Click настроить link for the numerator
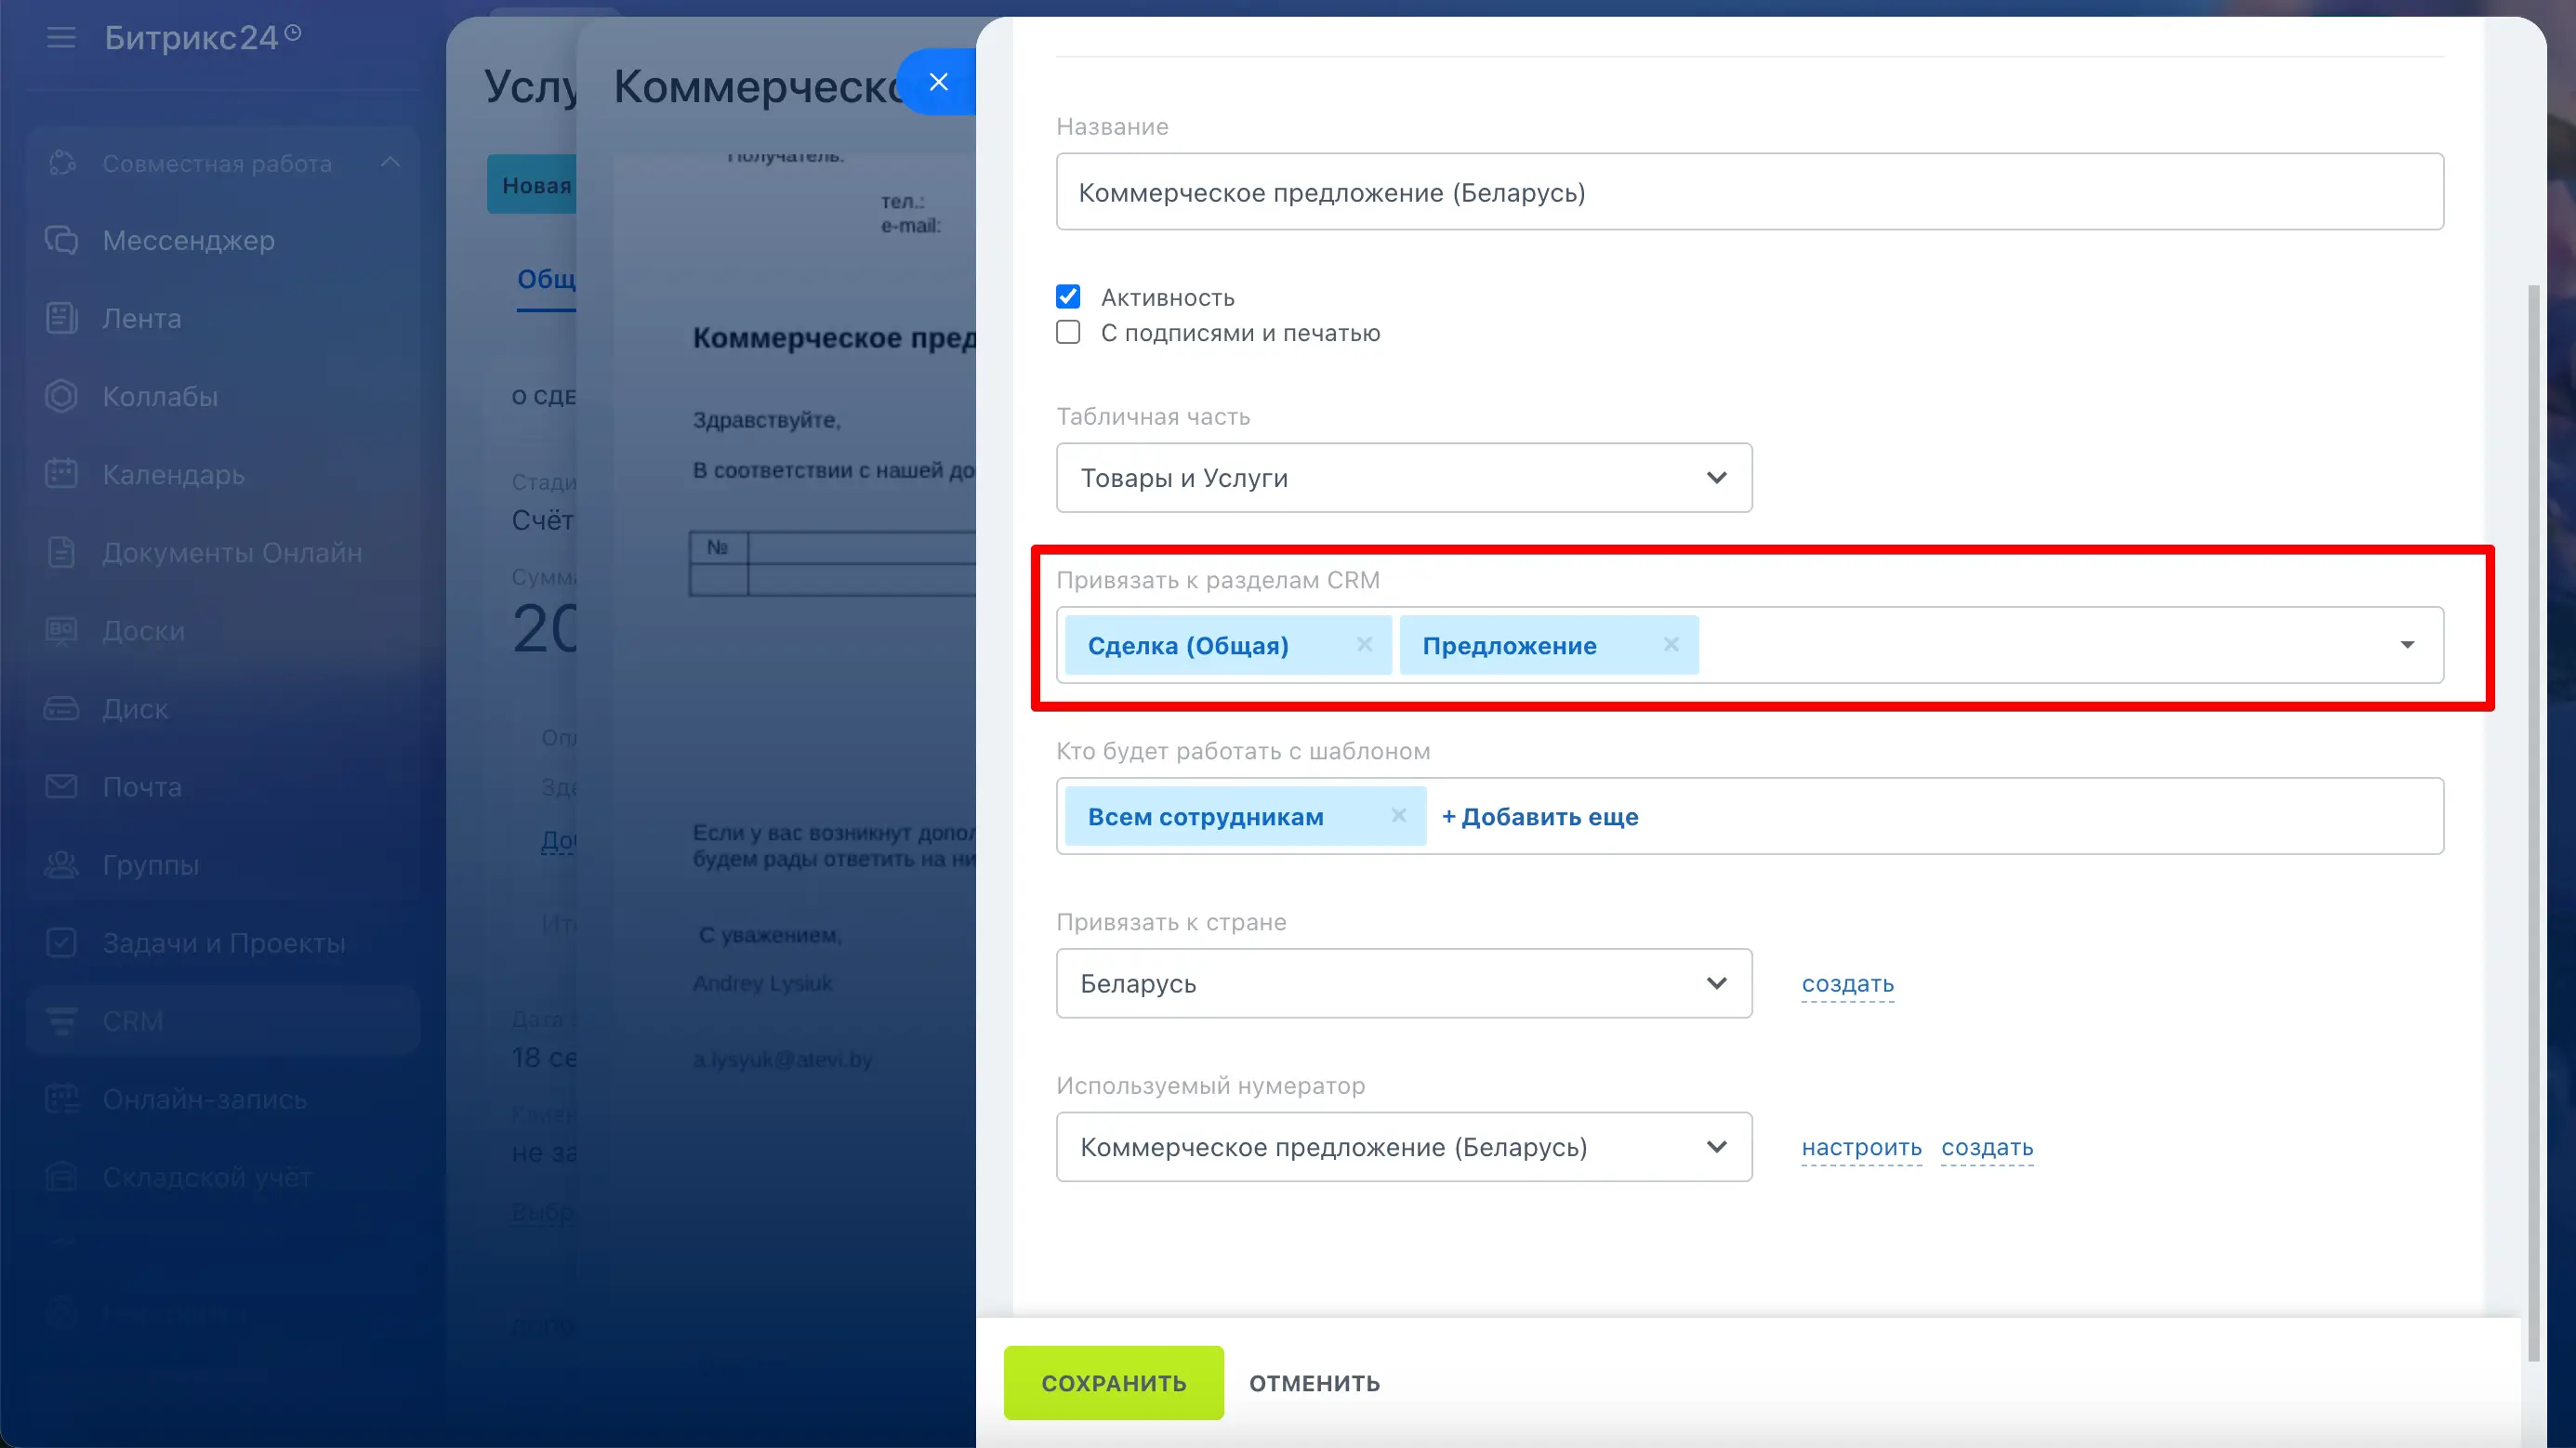The width and height of the screenshot is (2576, 1448). pyautogui.click(x=1862, y=1148)
